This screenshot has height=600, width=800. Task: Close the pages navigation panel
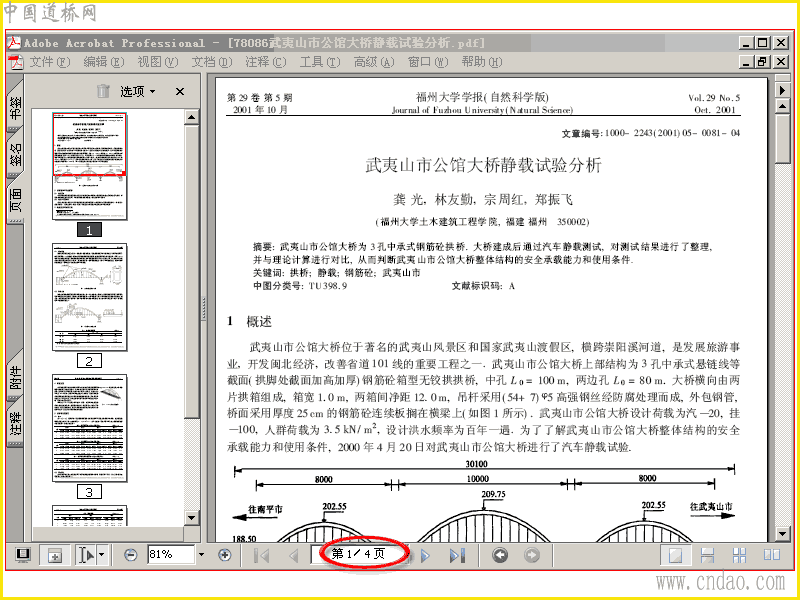click(x=180, y=91)
